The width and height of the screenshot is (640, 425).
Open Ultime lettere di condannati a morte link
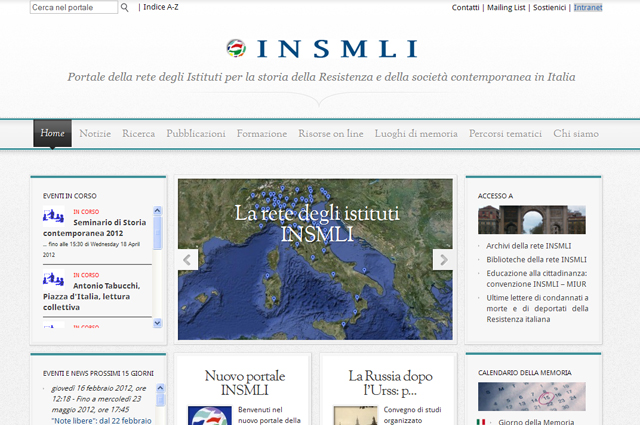(x=537, y=308)
